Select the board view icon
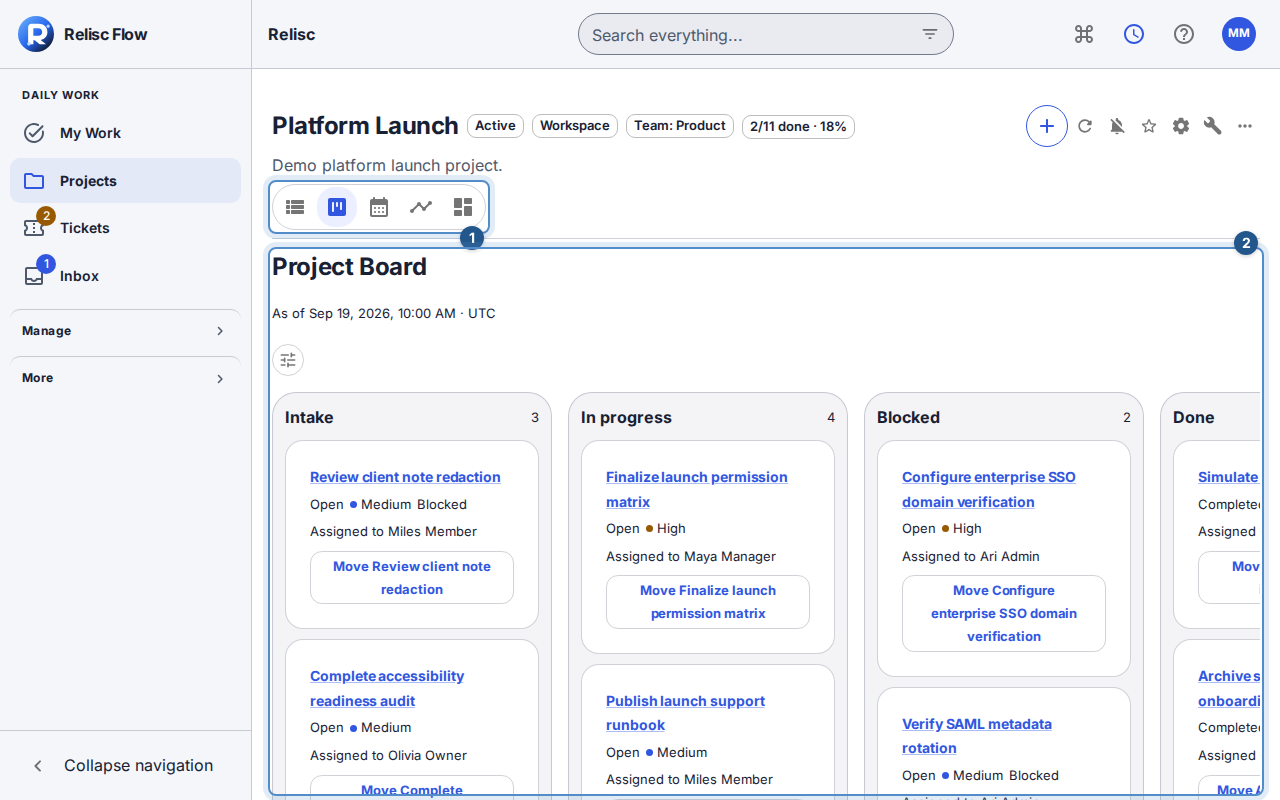 tap(337, 207)
